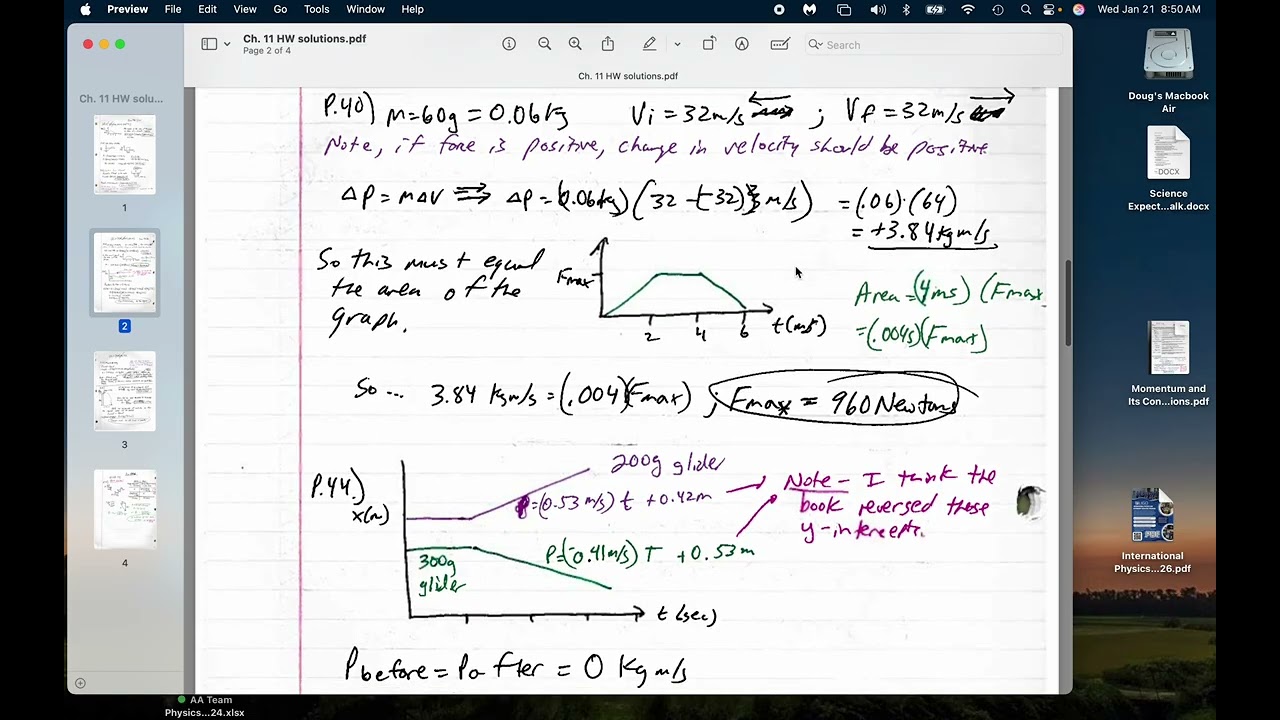Select page 3 thumbnail in sidebar
1280x720 pixels.
tap(125, 391)
